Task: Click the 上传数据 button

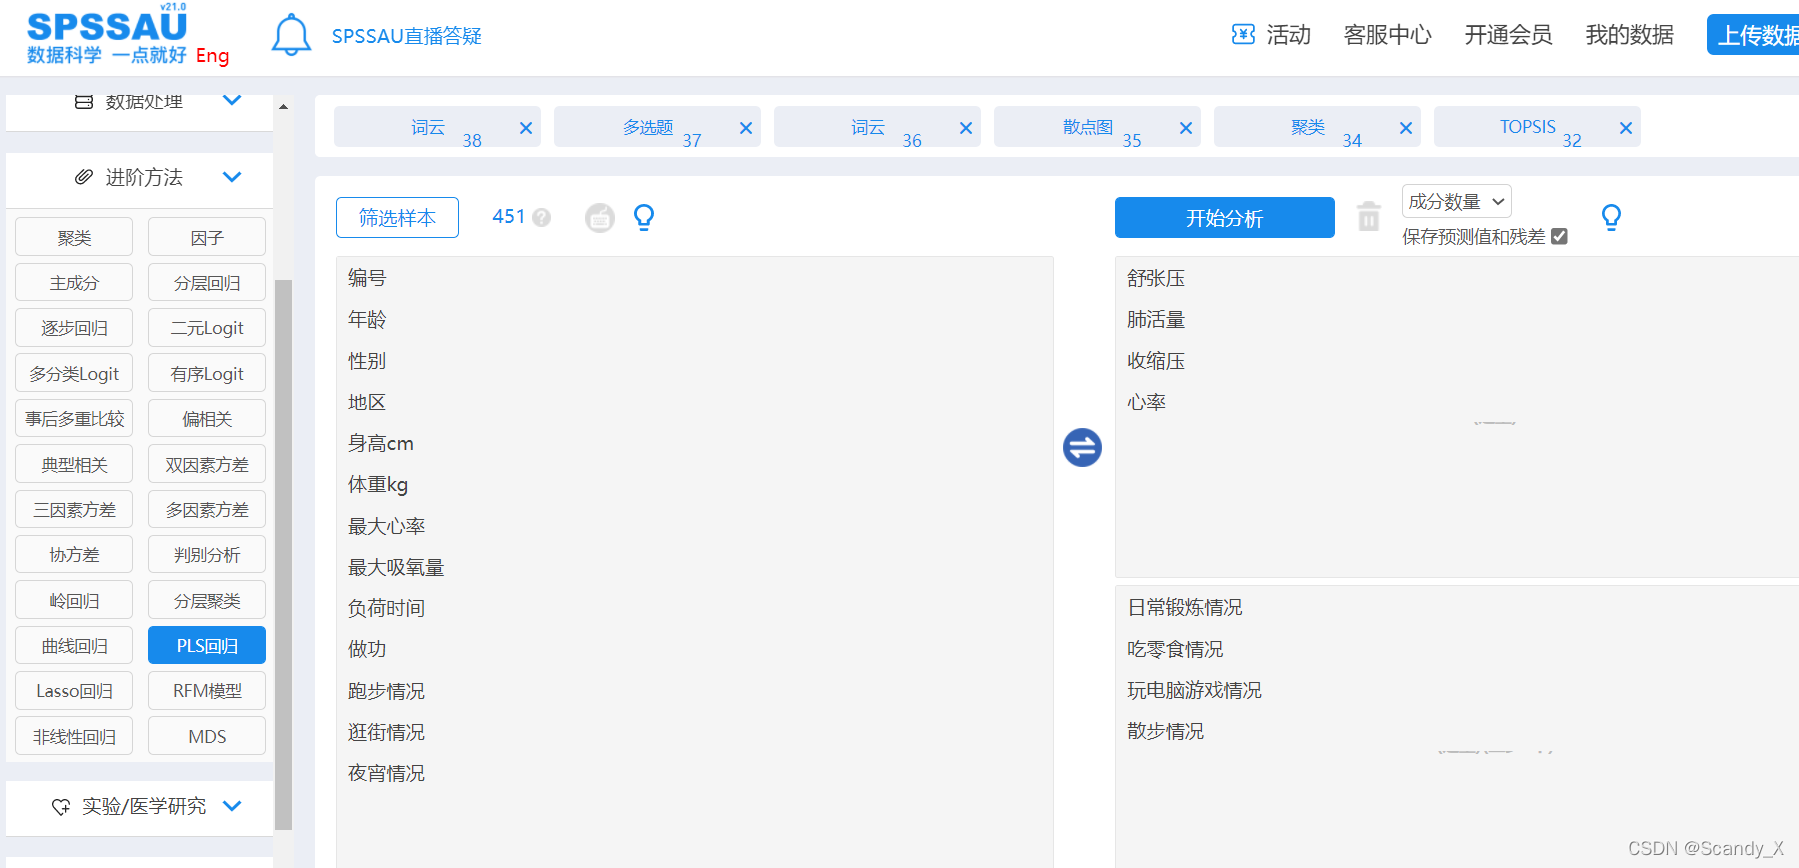Action: tap(1753, 36)
